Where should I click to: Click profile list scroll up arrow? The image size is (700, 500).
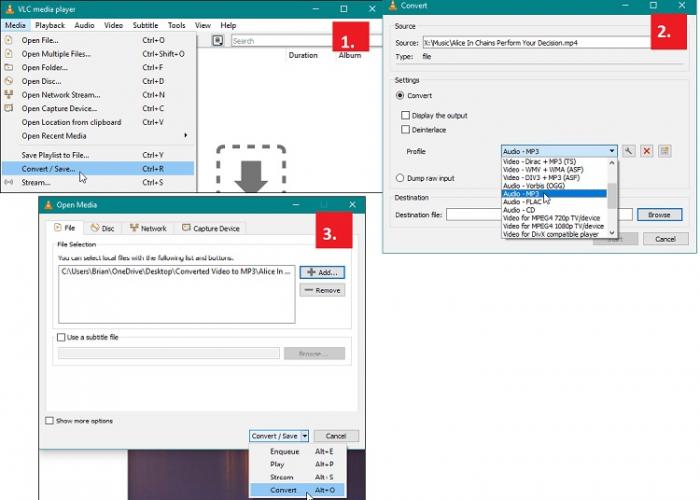pyautogui.click(x=612, y=163)
